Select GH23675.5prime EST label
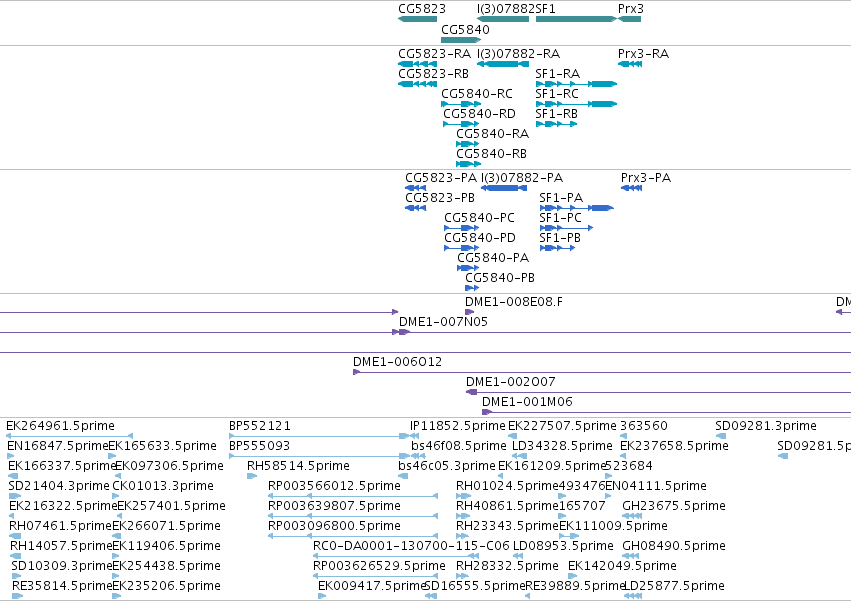The image size is (851, 601). pos(674,506)
